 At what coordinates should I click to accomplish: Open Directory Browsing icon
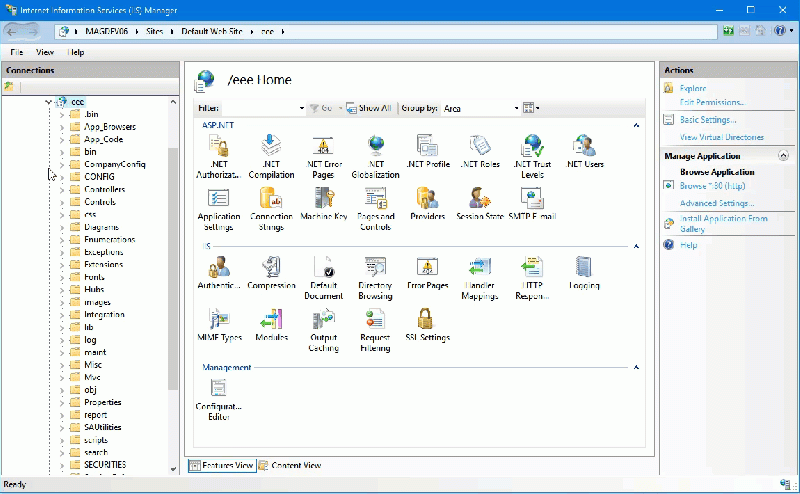point(376,278)
